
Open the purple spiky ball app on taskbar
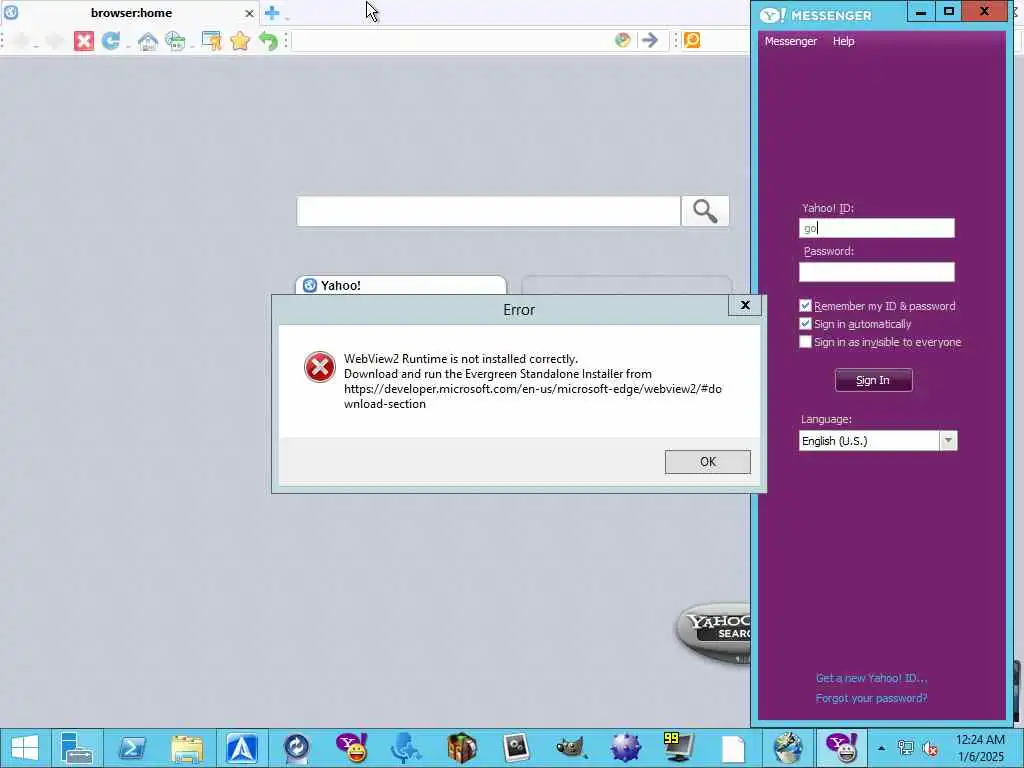coord(626,748)
